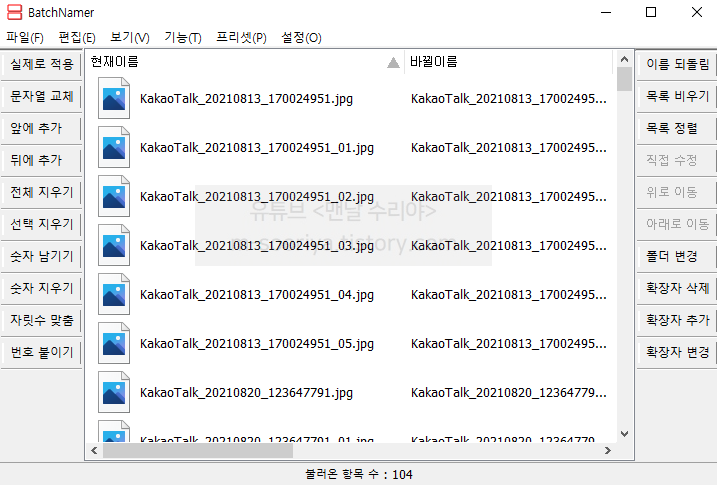Click the vertical scrollbar thumb
The width and height of the screenshot is (717, 485).
624,80
